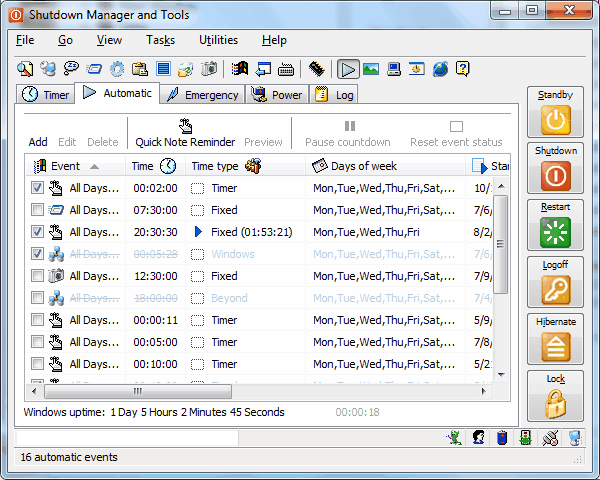Click the Delete event button

(x=103, y=142)
